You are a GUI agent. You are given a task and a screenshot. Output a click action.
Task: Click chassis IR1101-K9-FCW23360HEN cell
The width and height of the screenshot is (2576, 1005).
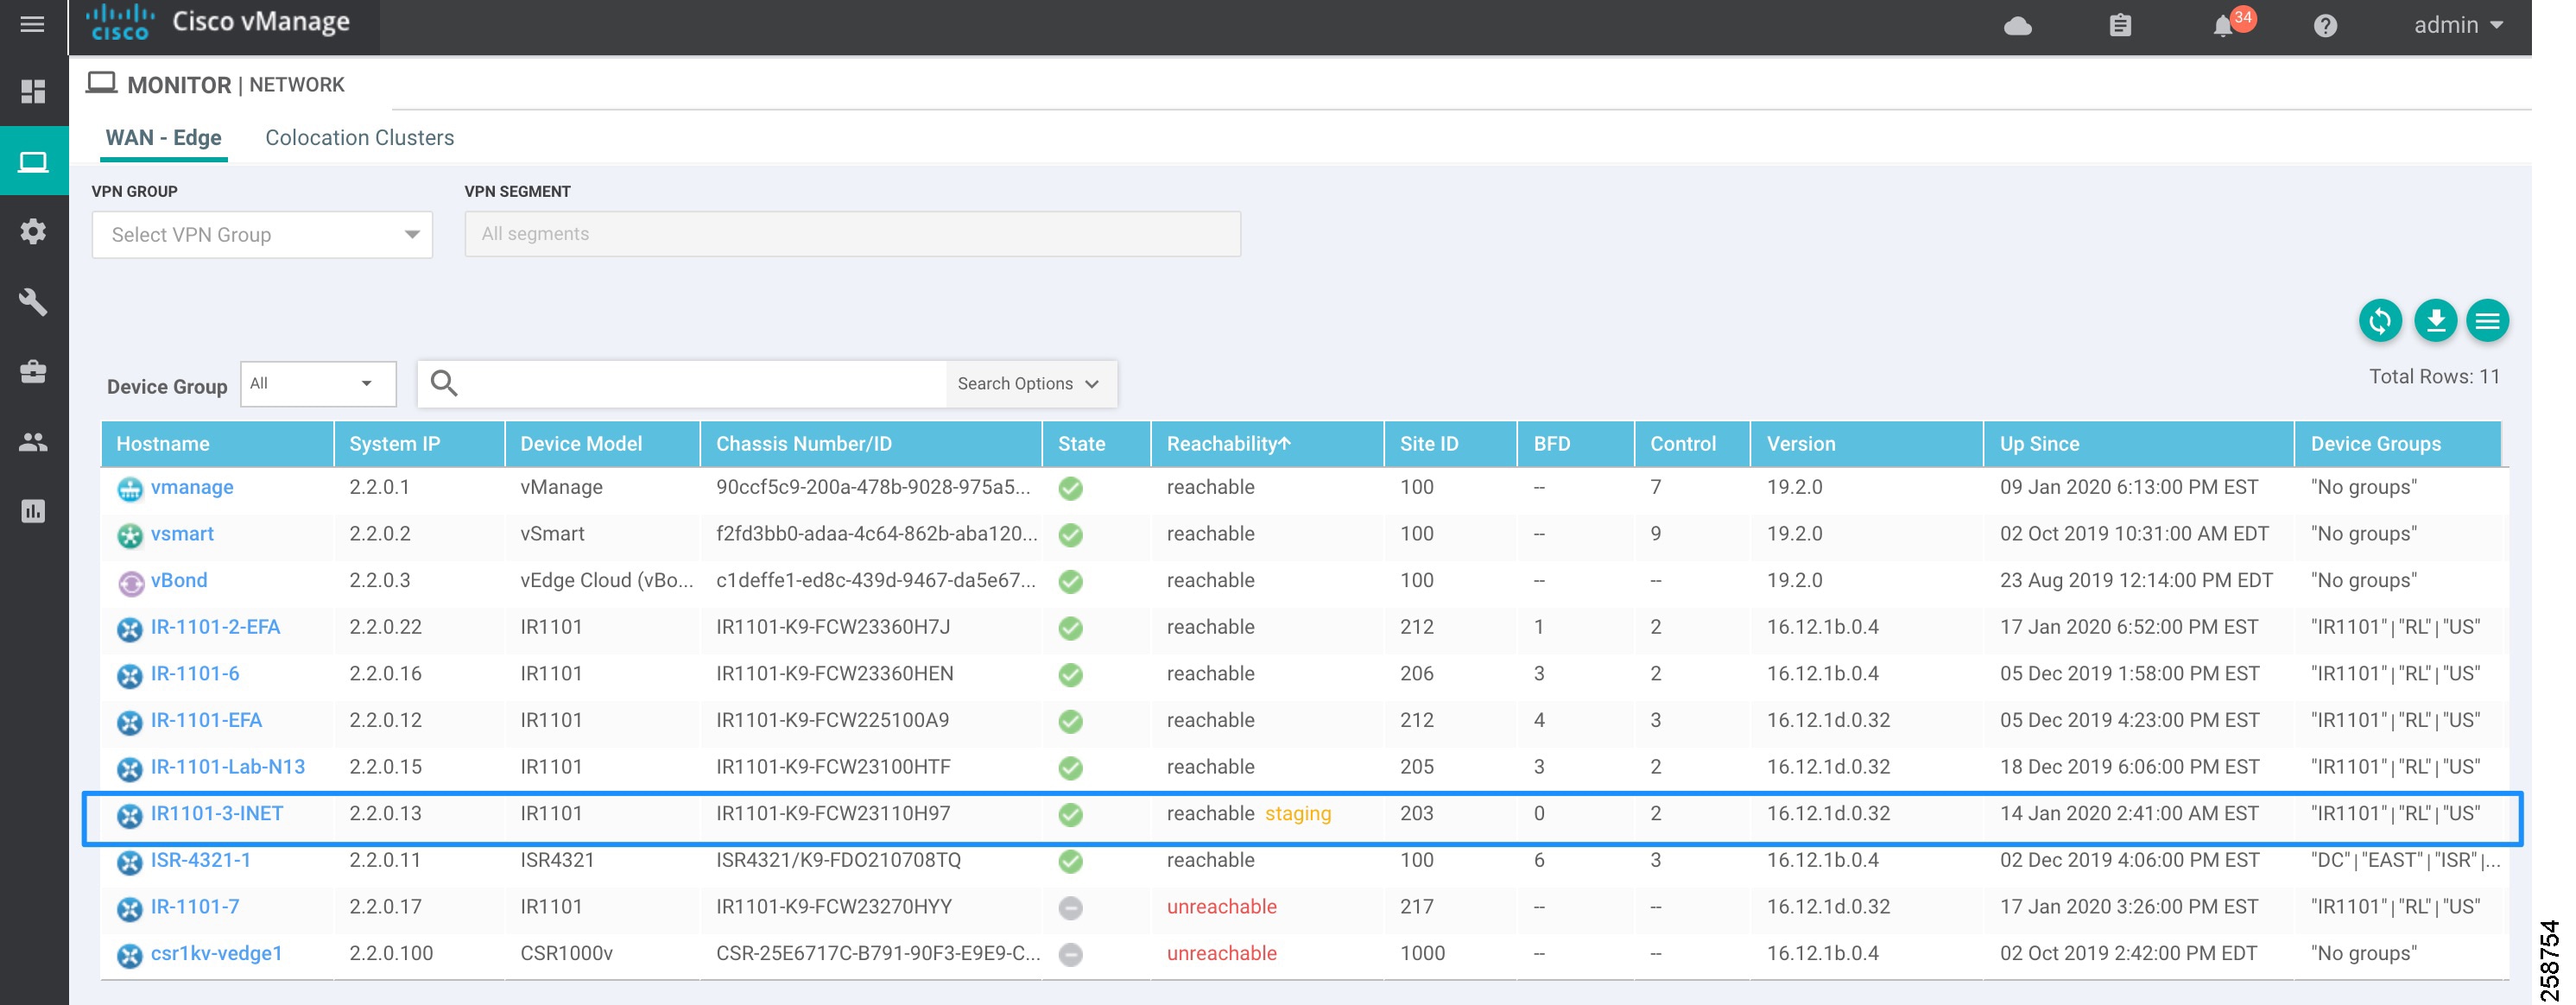coord(834,674)
